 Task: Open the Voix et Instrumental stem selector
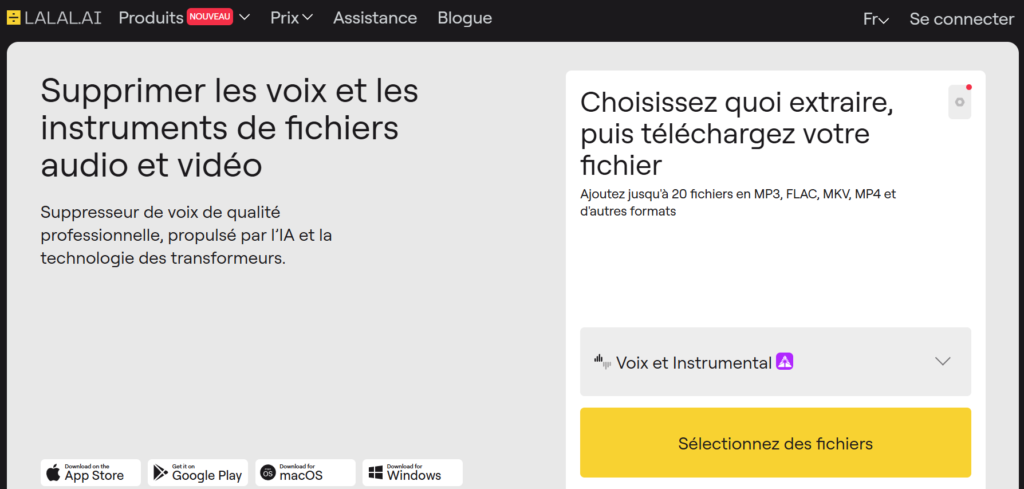[775, 362]
